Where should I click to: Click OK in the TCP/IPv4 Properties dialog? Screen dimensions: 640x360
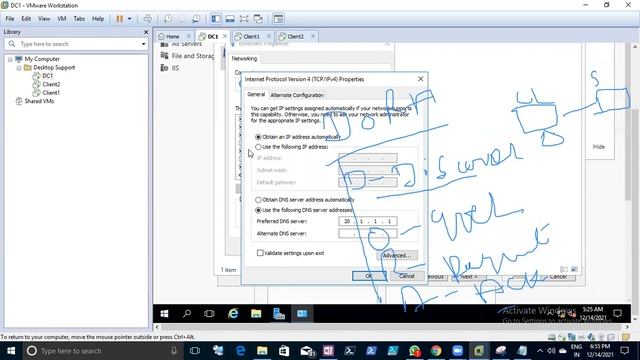(369, 276)
